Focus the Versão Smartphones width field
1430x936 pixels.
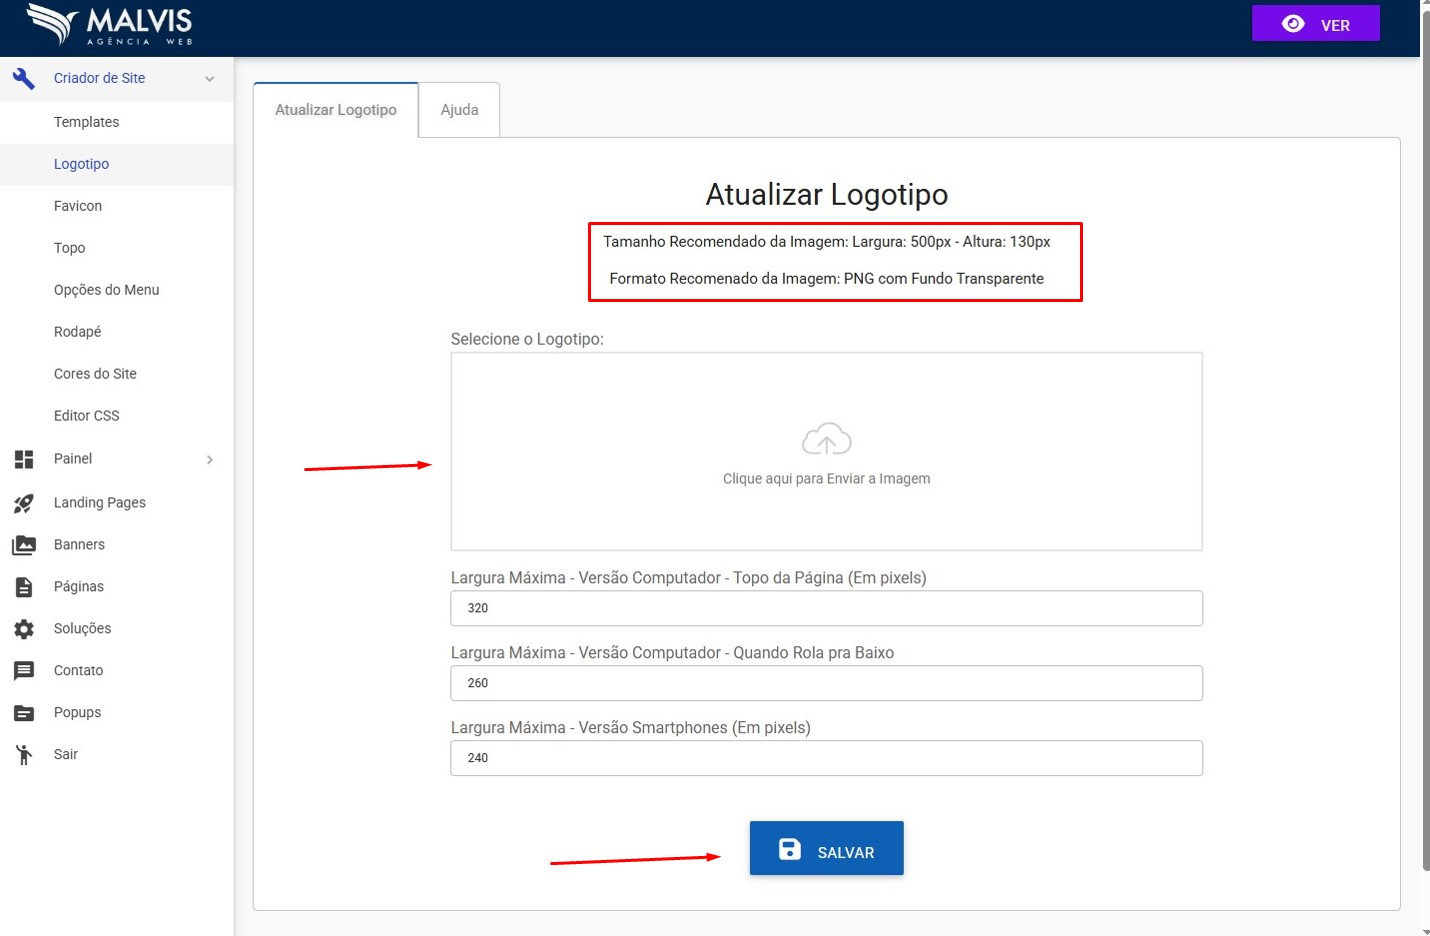826,758
